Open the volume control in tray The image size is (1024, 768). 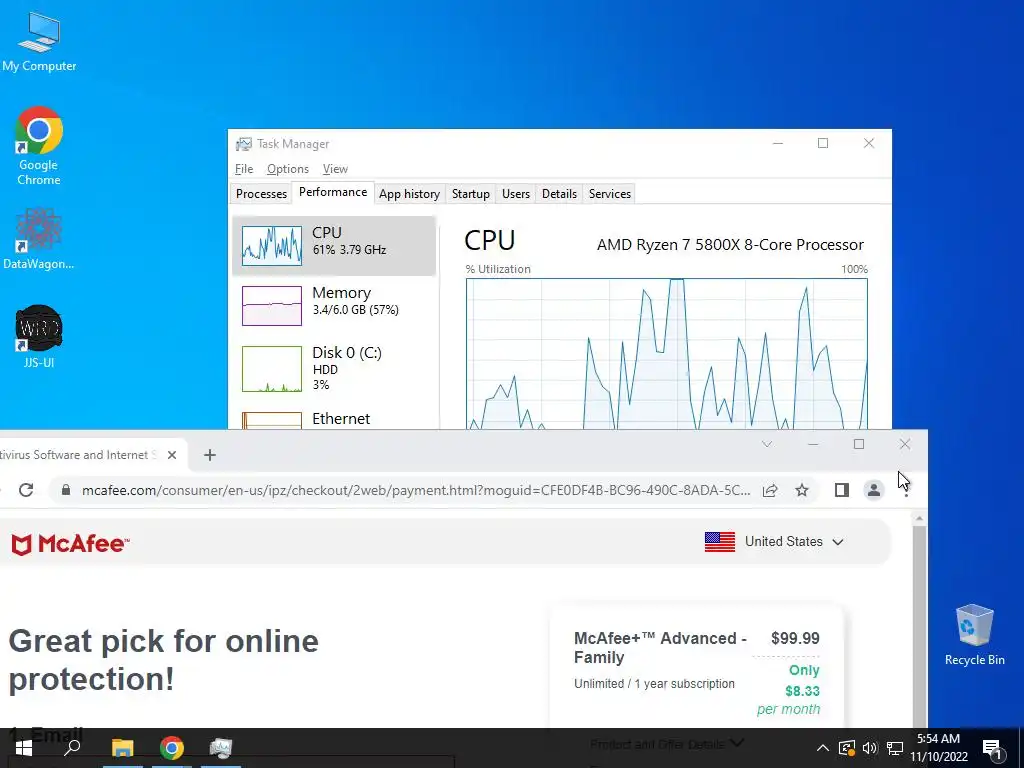point(870,748)
